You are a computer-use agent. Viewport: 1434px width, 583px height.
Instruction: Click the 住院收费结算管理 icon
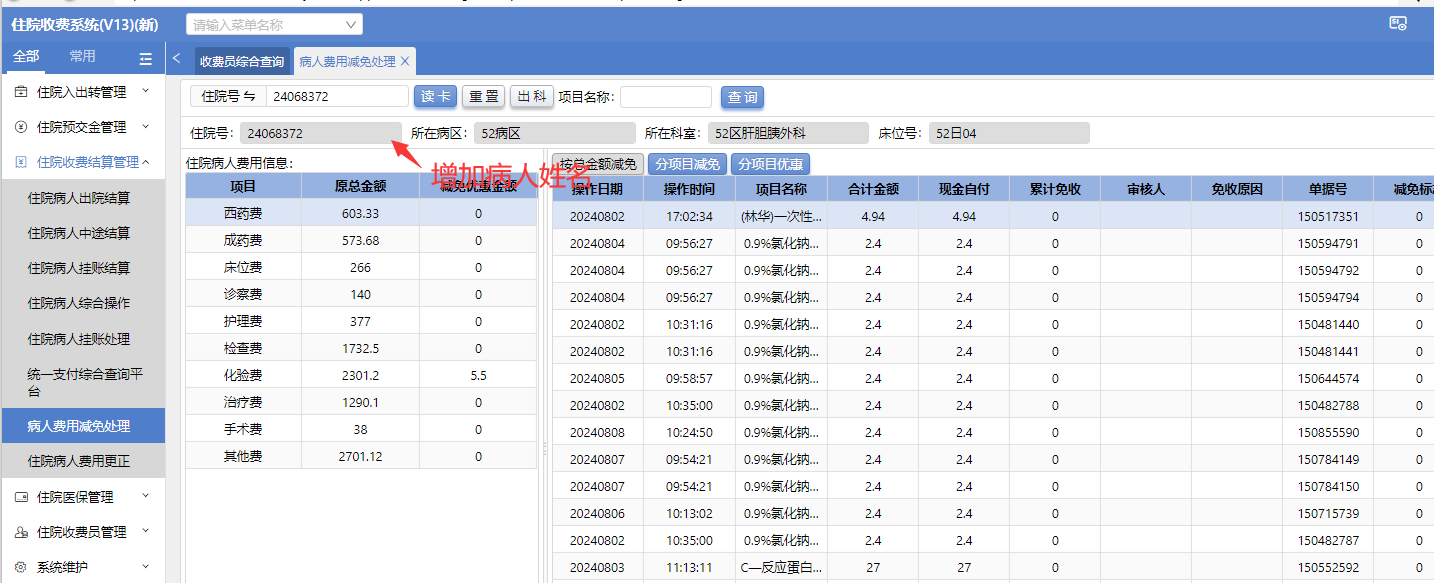(21, 162)
